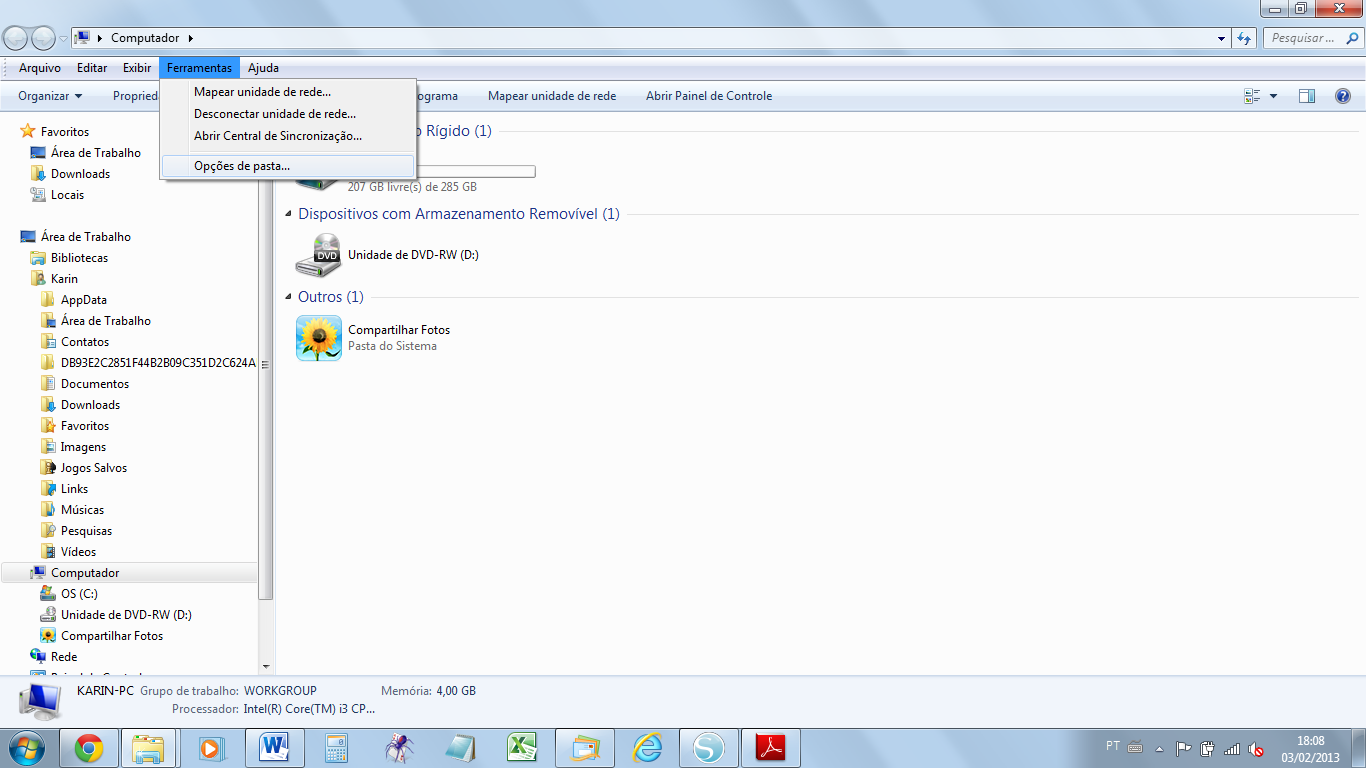Change view with the view mode icon
Image resolution: width=1366 pixels, height=768 pixels.
(x=1252, y=96)
